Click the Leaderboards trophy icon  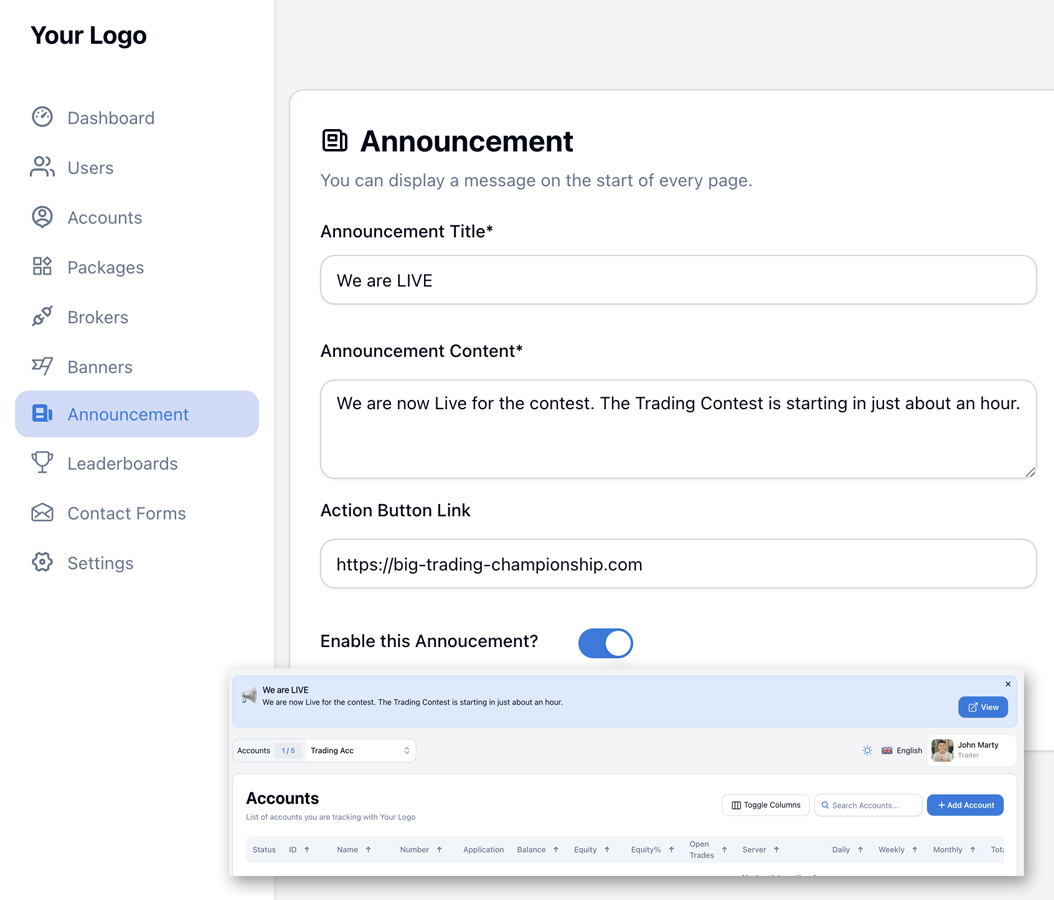coord(42,462)
